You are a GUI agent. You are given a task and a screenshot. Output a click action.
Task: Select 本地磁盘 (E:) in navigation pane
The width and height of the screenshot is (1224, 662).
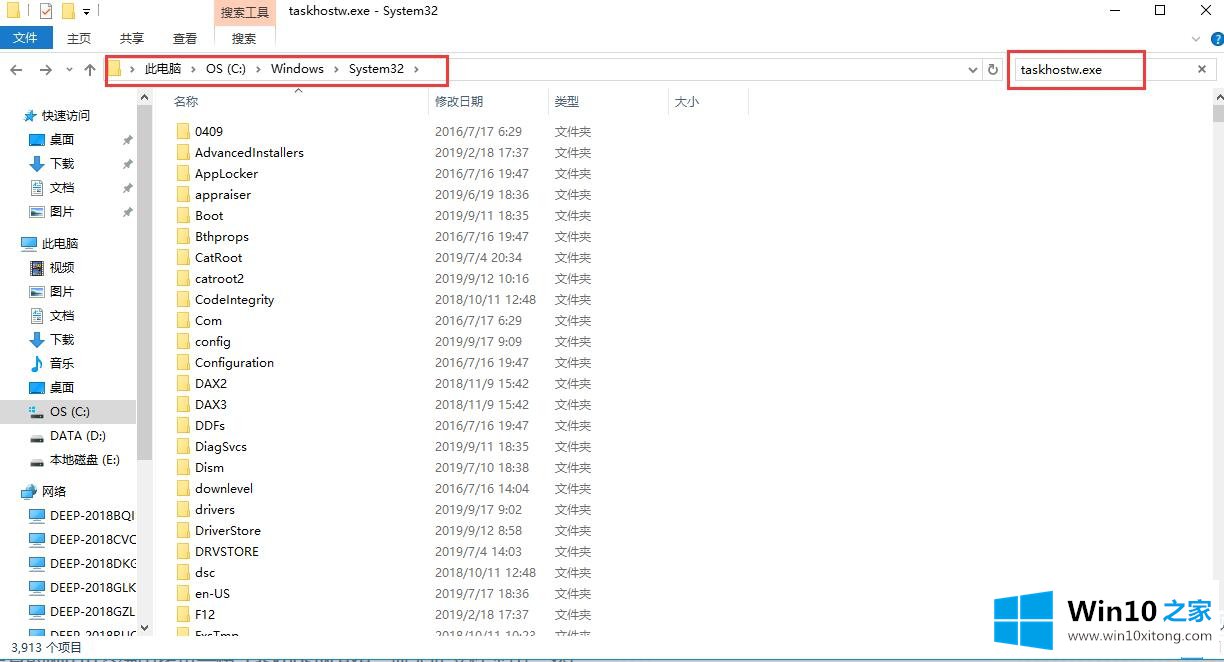pyautogui.click(x=85, y=460)
